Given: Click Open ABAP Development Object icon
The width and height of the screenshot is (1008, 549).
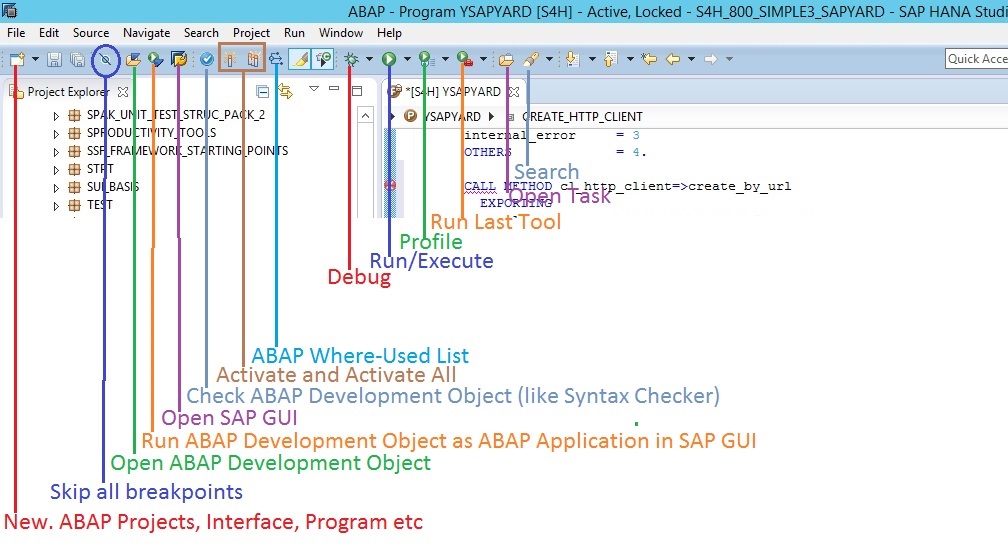Looking at the screenshot, I should pos(133,60).
